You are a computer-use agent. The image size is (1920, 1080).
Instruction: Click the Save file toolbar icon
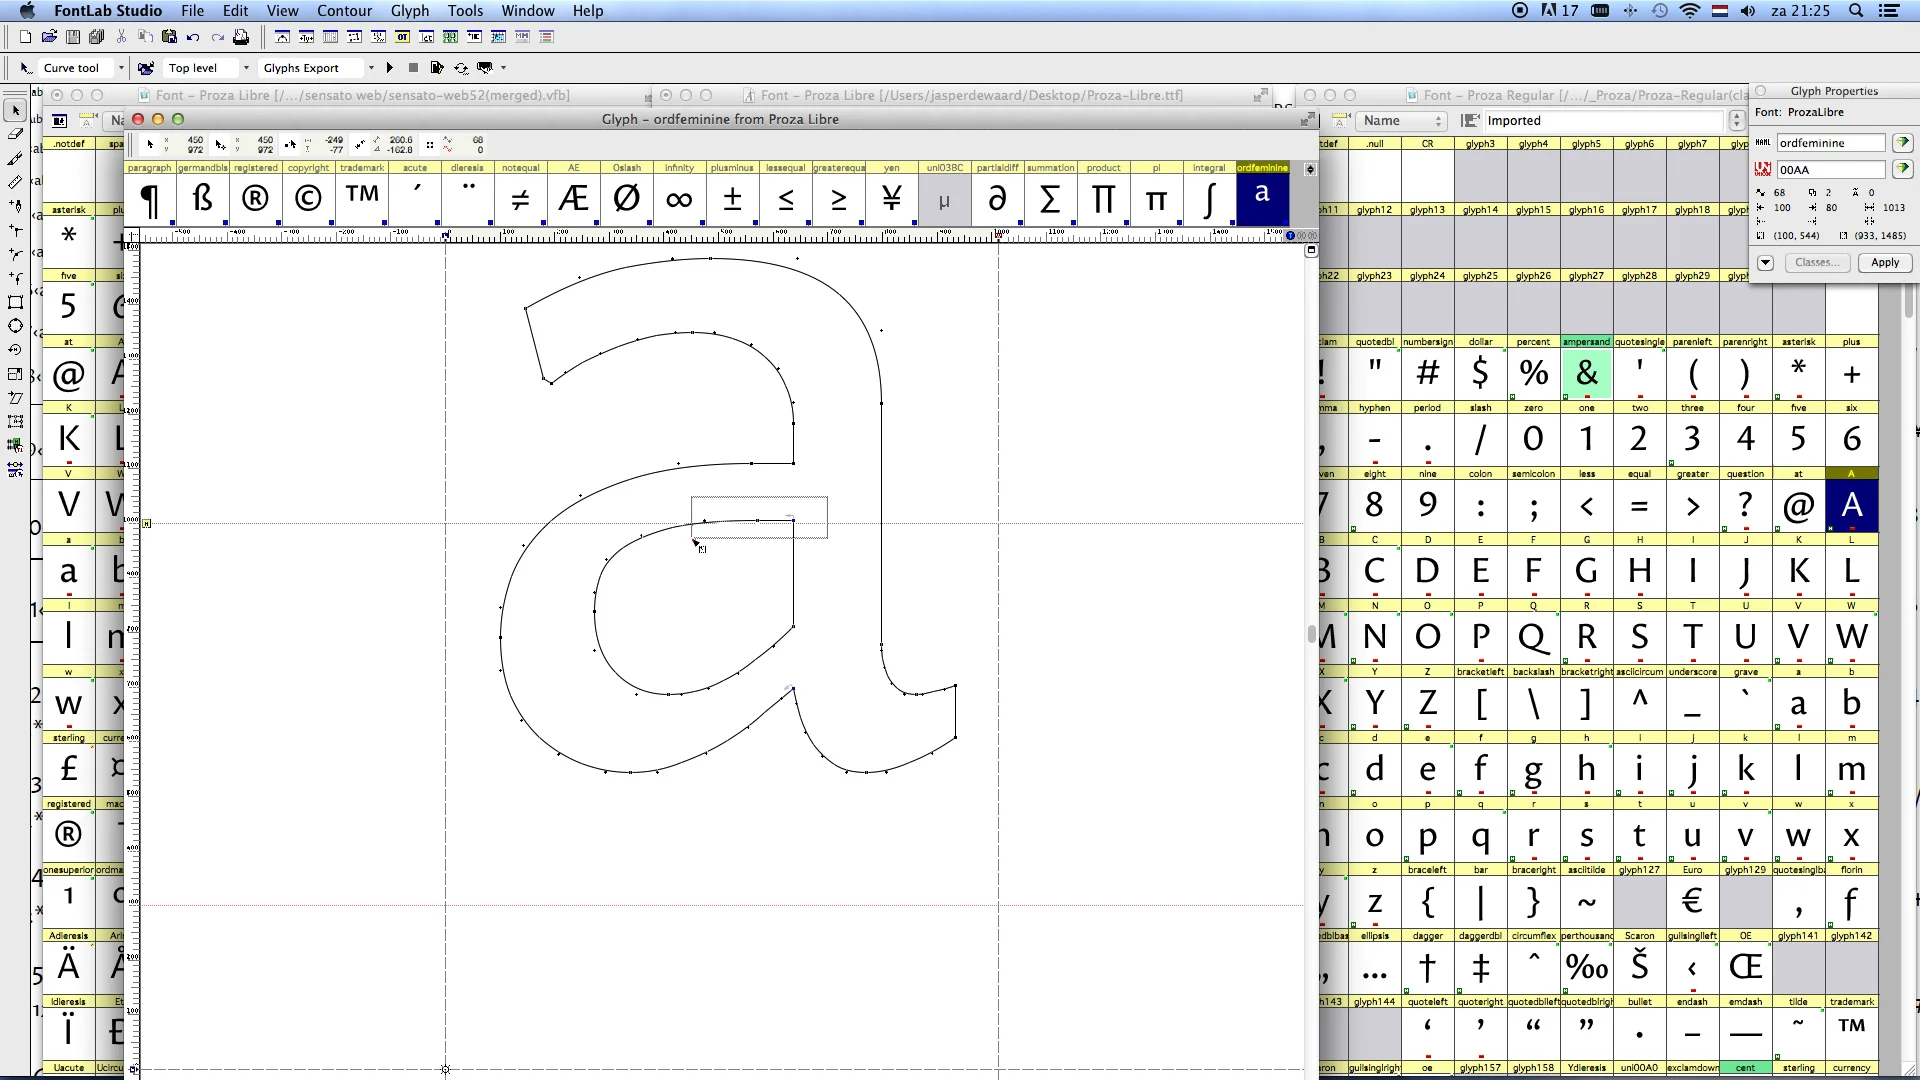tap(73, 37)
